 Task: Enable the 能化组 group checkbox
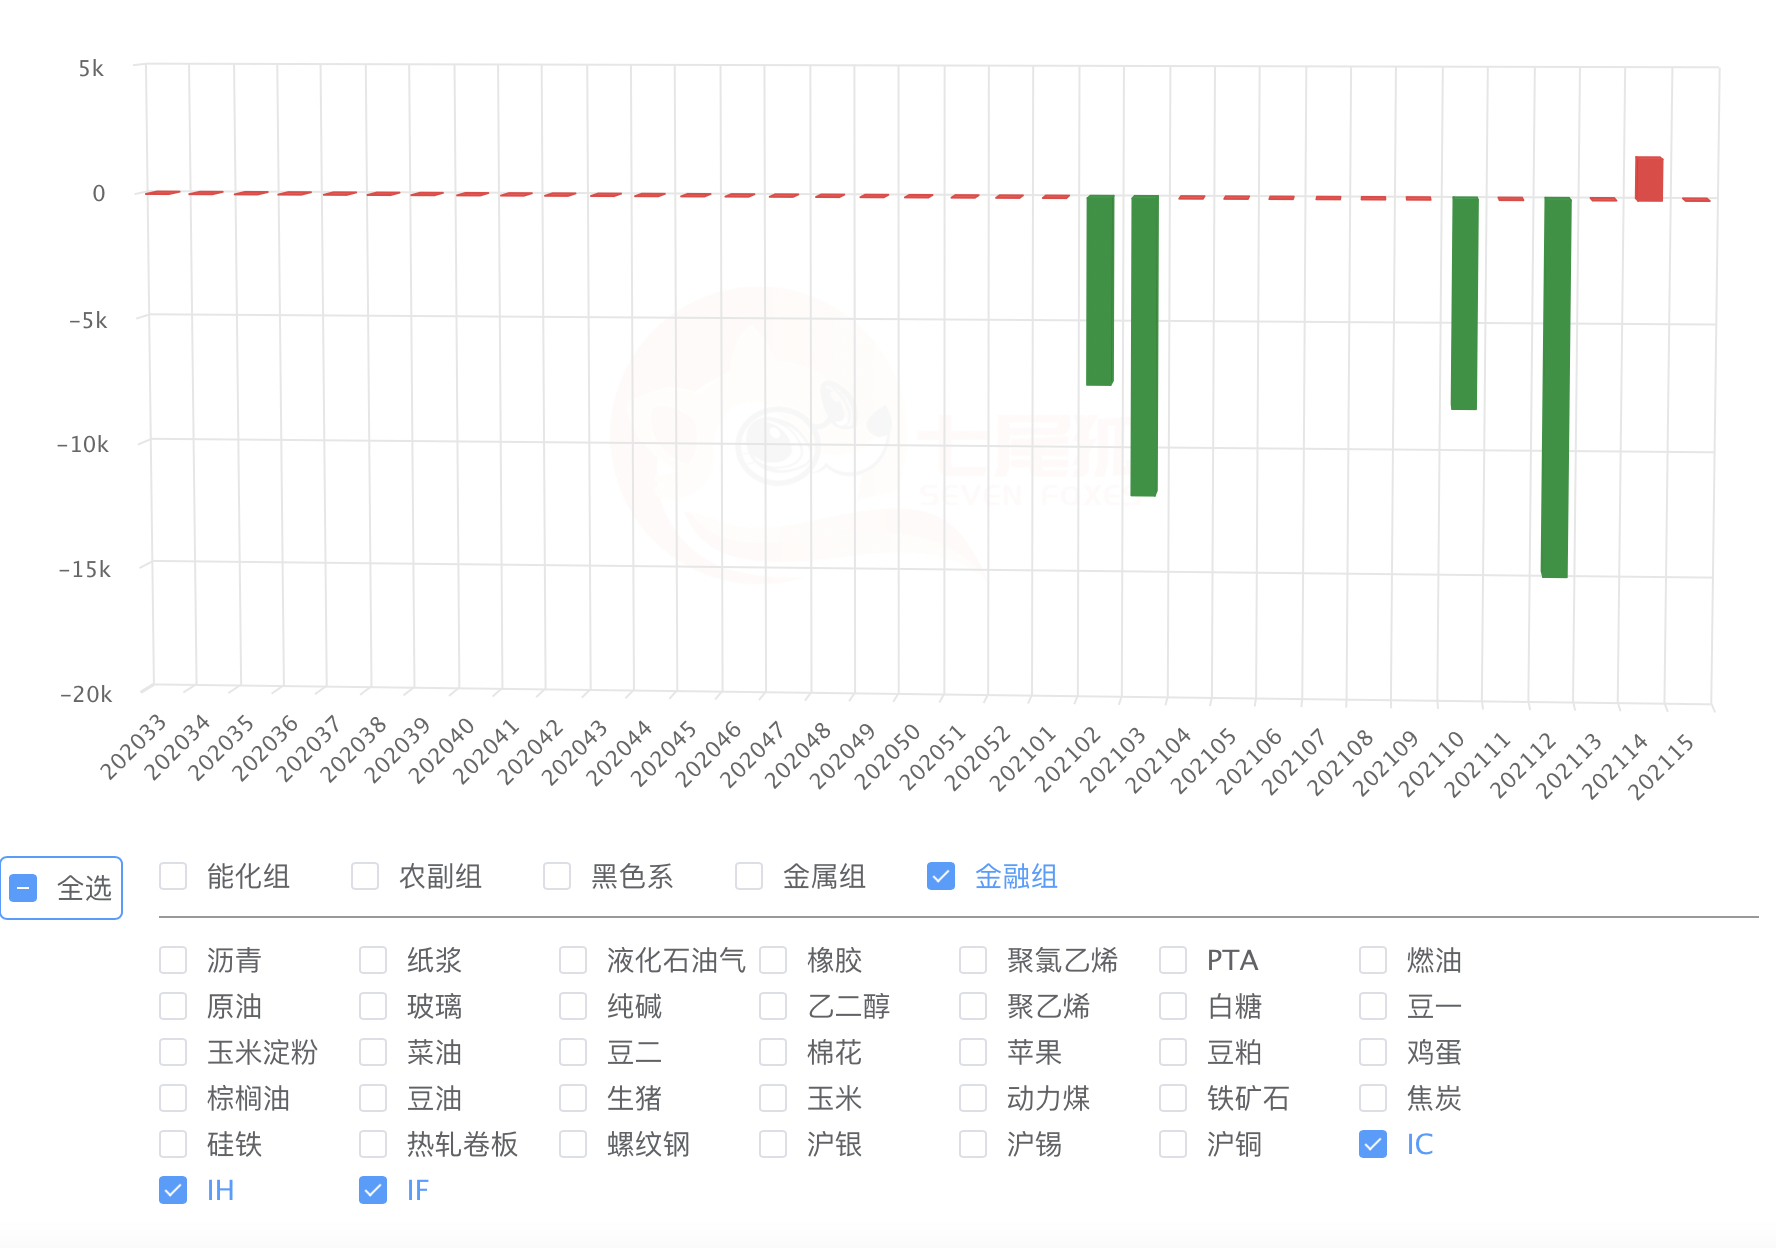(173, 876)
